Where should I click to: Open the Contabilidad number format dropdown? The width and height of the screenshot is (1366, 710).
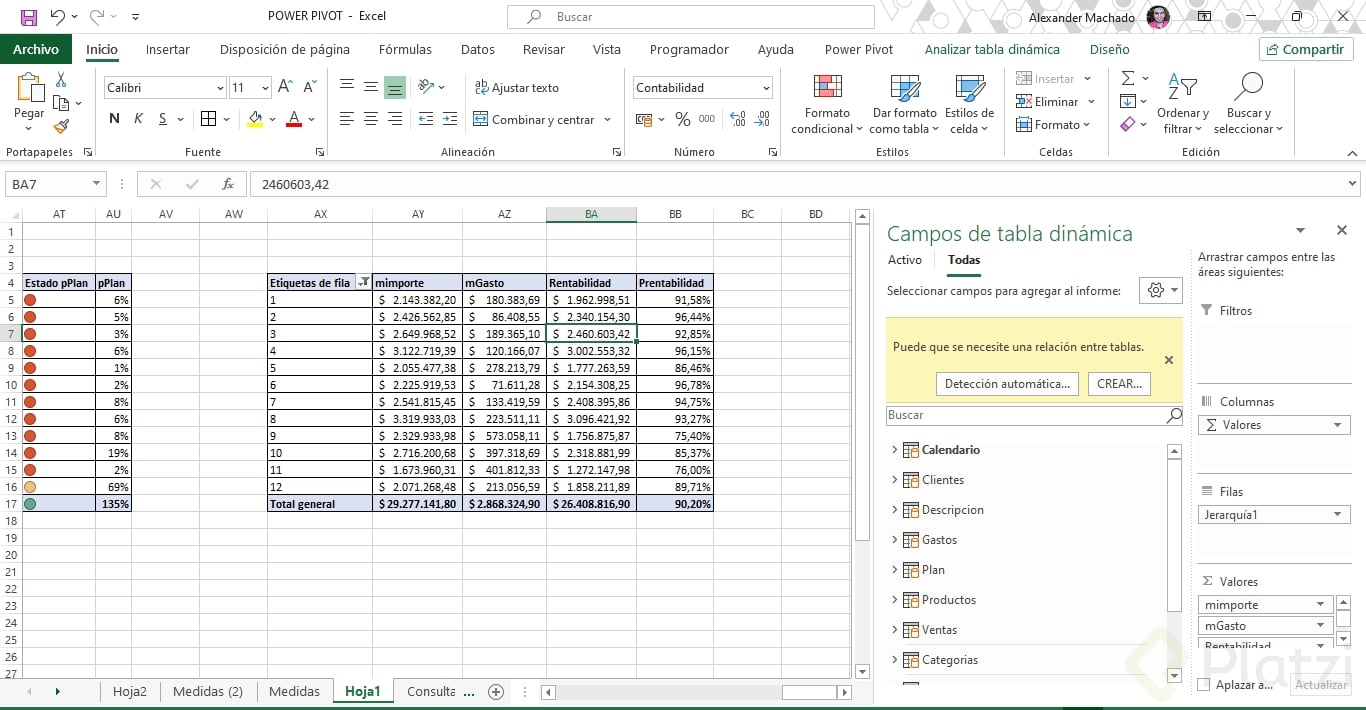click(x=766, y=88)
